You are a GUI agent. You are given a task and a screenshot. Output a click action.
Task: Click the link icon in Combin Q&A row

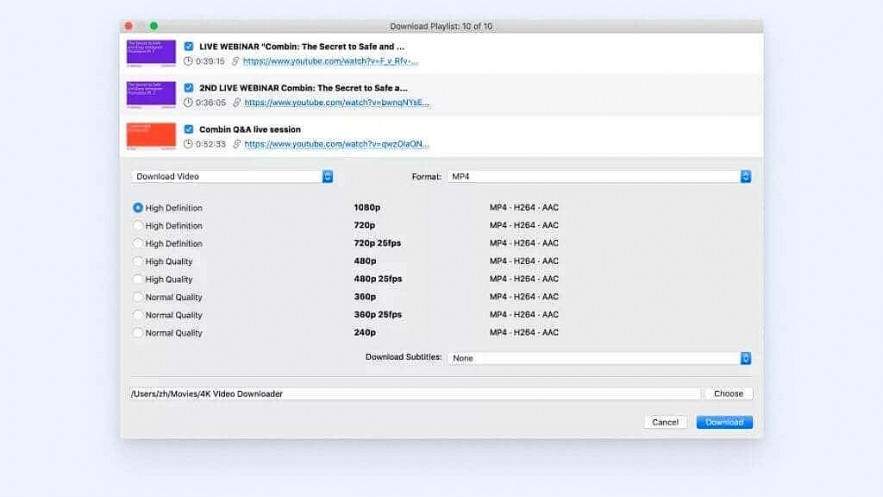tap(236, 144)
